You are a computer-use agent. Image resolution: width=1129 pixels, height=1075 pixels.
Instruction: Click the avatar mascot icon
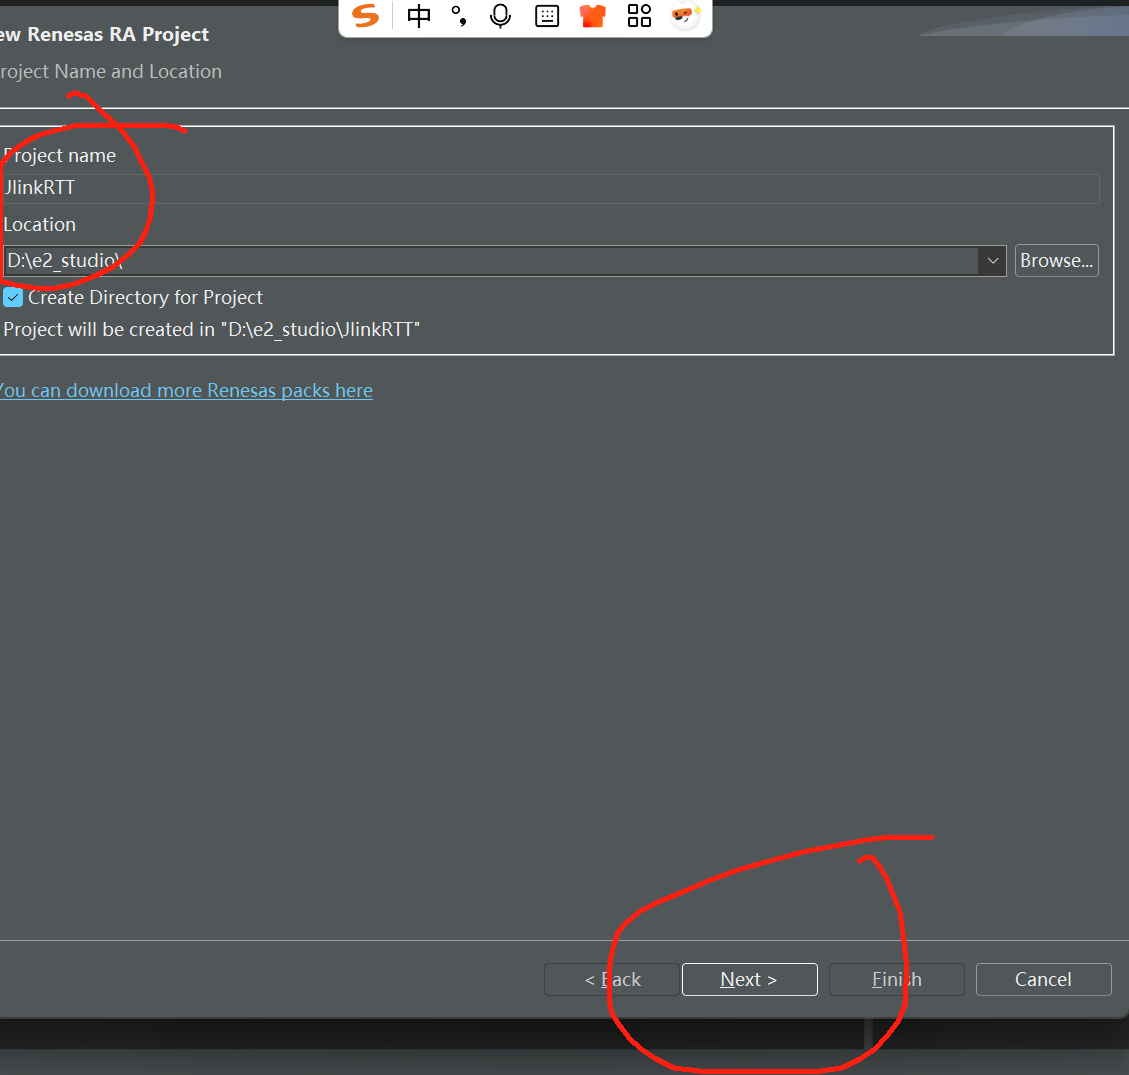coord(685,15)
